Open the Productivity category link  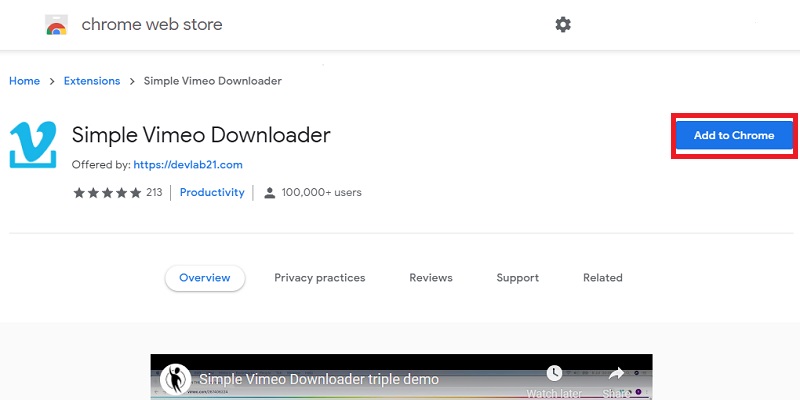(x=212, y=192)
